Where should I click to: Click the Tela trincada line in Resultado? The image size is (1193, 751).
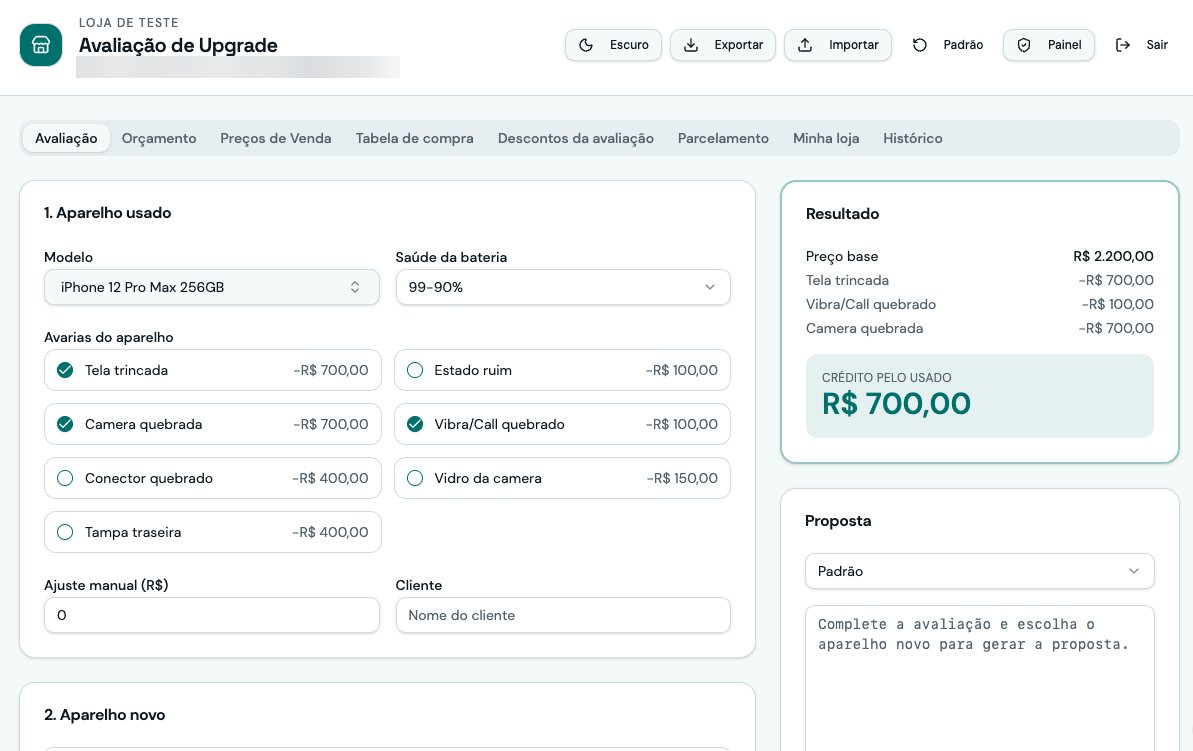(979, 281)
